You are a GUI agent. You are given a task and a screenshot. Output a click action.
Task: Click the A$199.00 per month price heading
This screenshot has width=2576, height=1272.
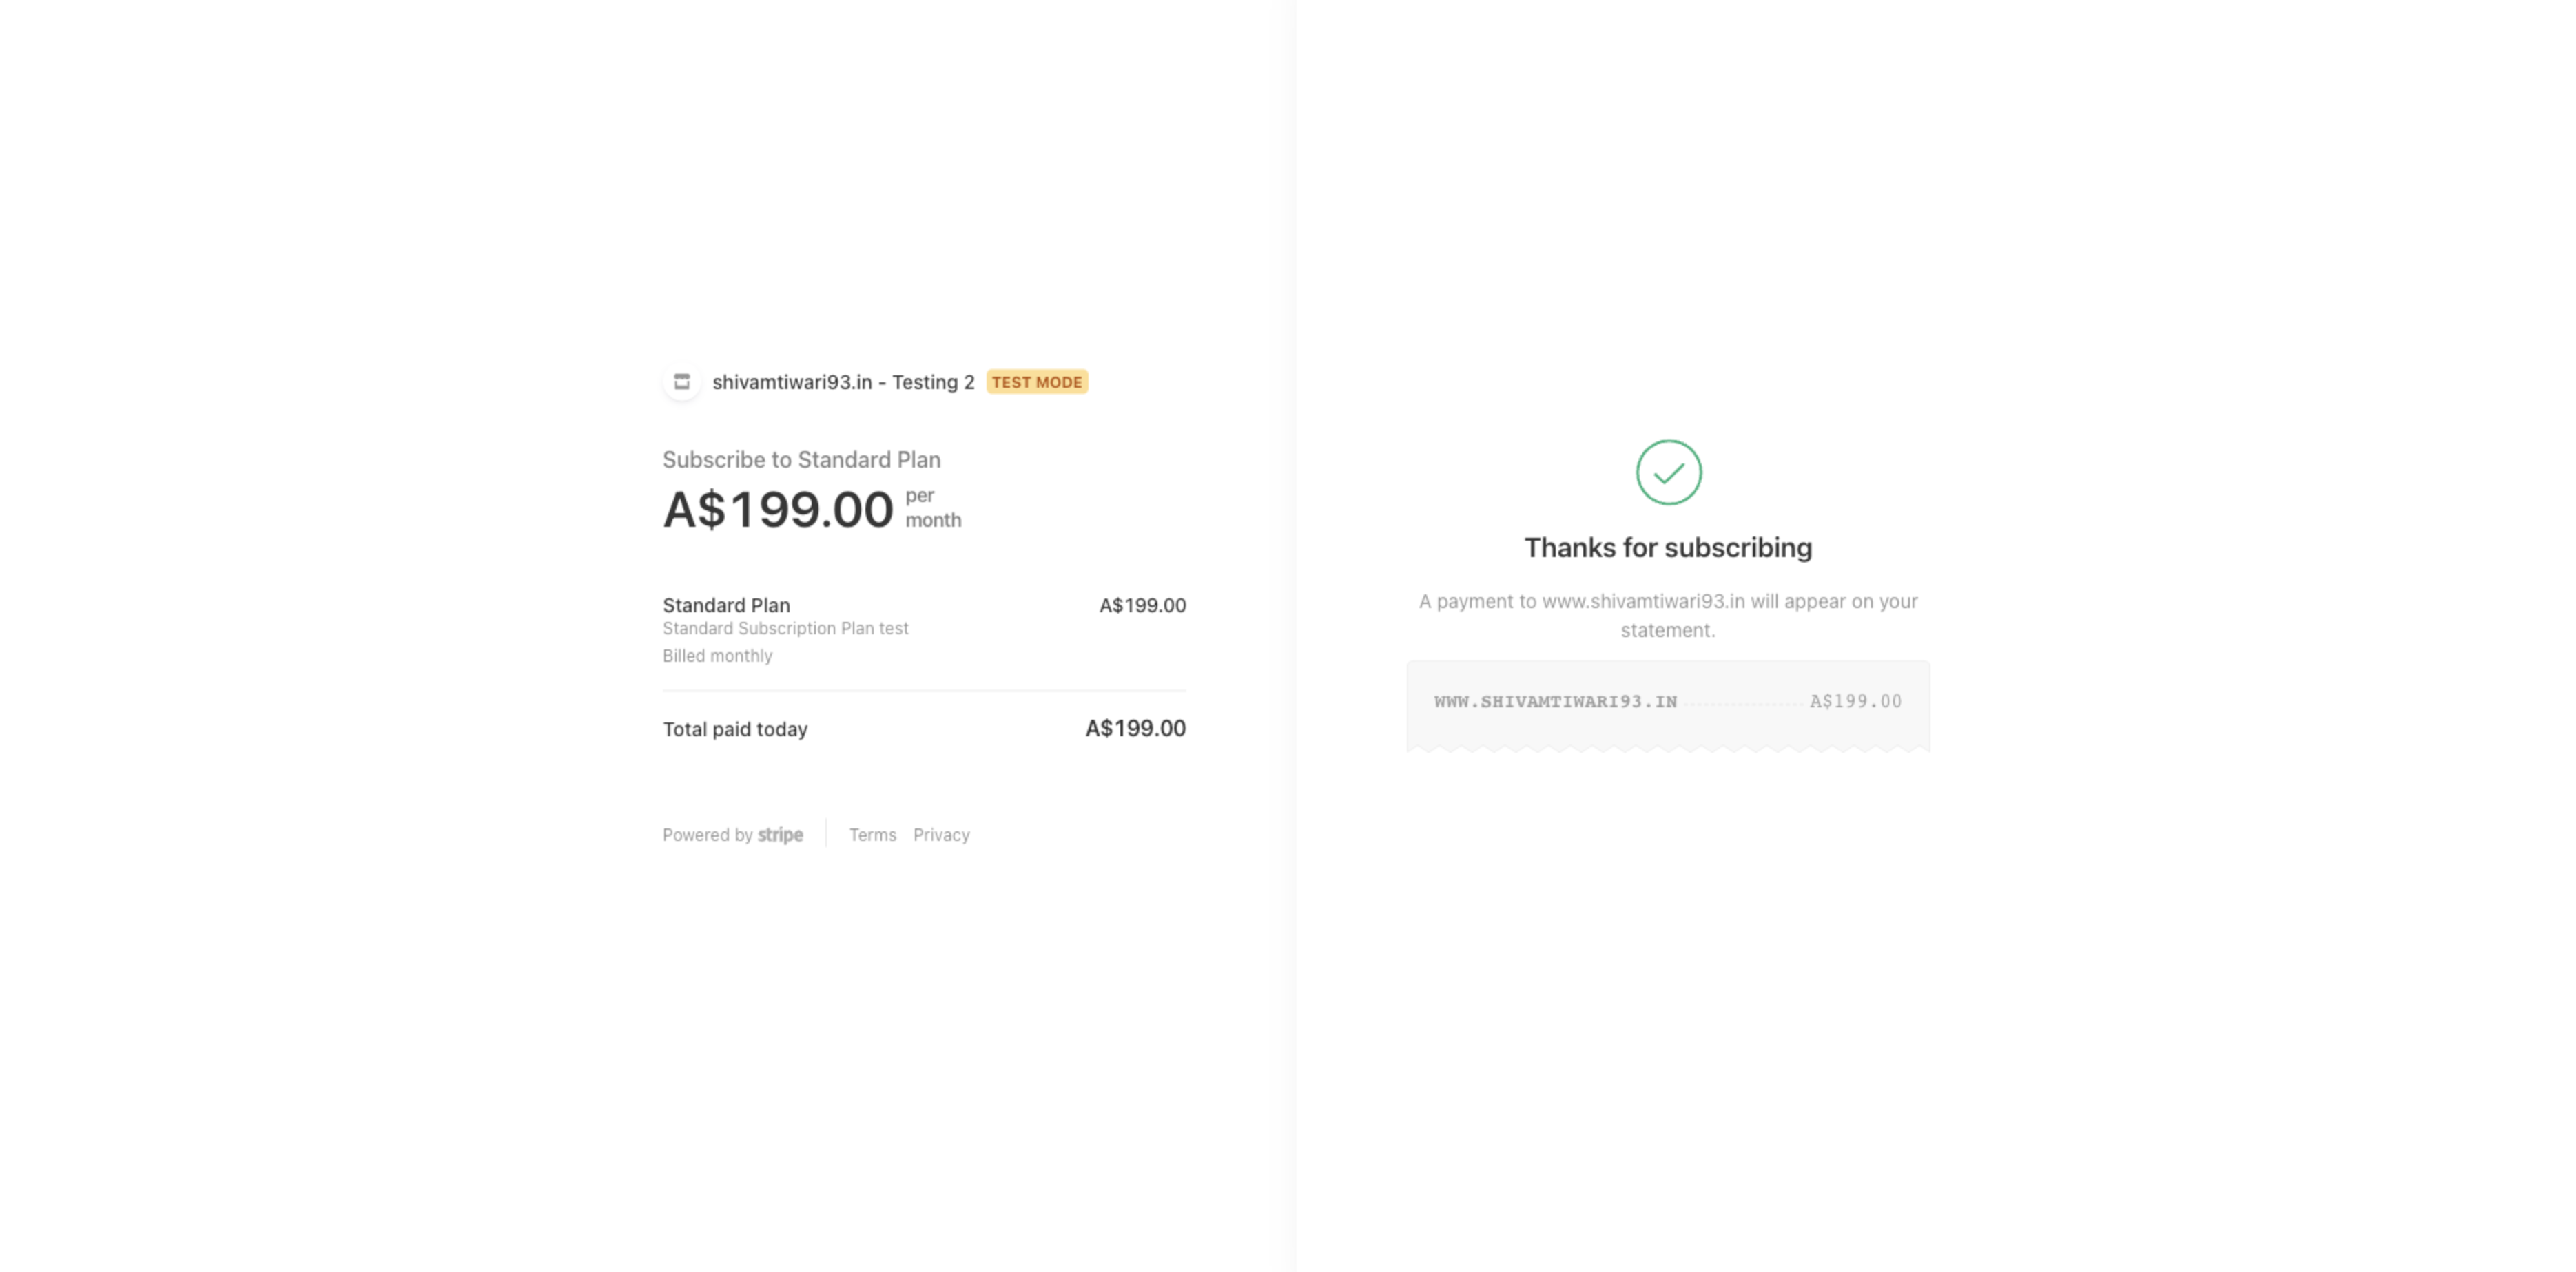click(812, 509)
